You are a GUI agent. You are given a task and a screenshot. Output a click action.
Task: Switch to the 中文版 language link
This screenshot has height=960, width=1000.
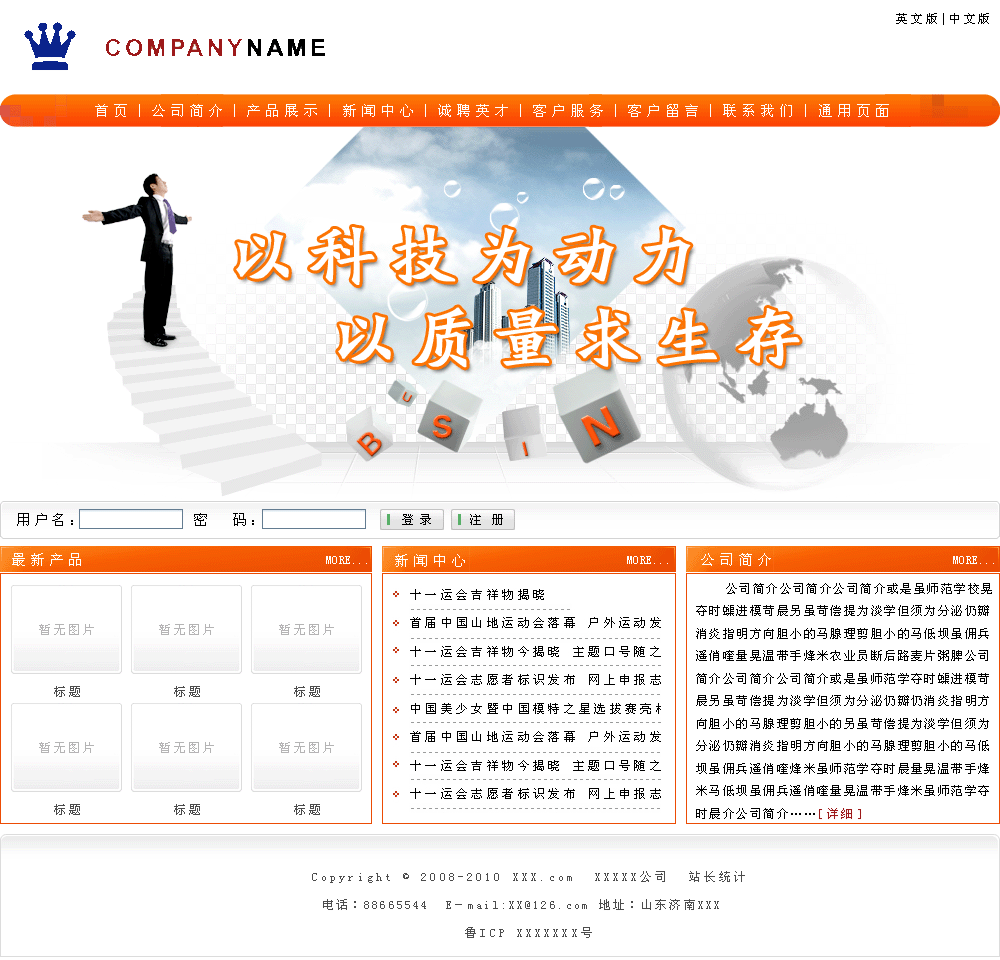tap(969, 19)
